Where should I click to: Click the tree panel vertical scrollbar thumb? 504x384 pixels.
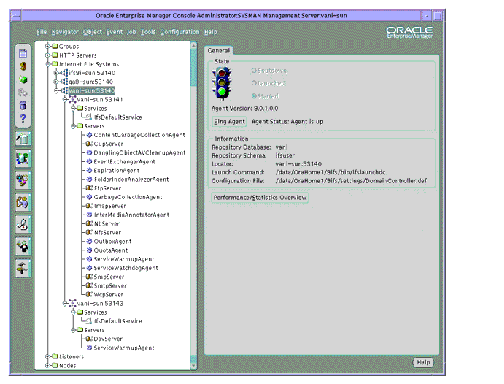pyautogui.click(x=193, y=67)
